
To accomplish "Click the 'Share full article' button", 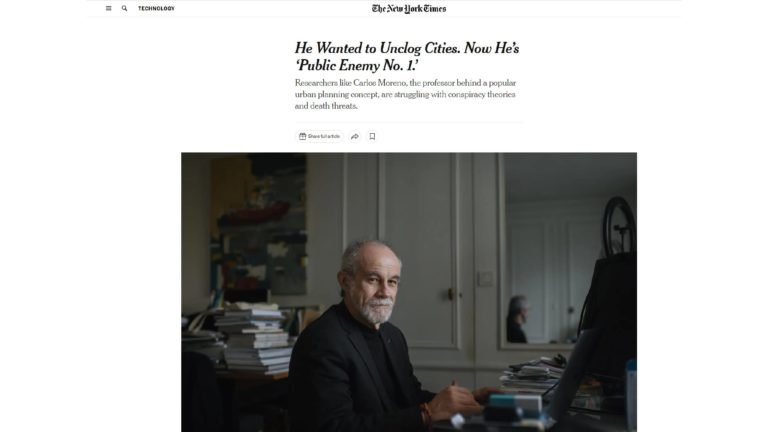I will [320, 136].
